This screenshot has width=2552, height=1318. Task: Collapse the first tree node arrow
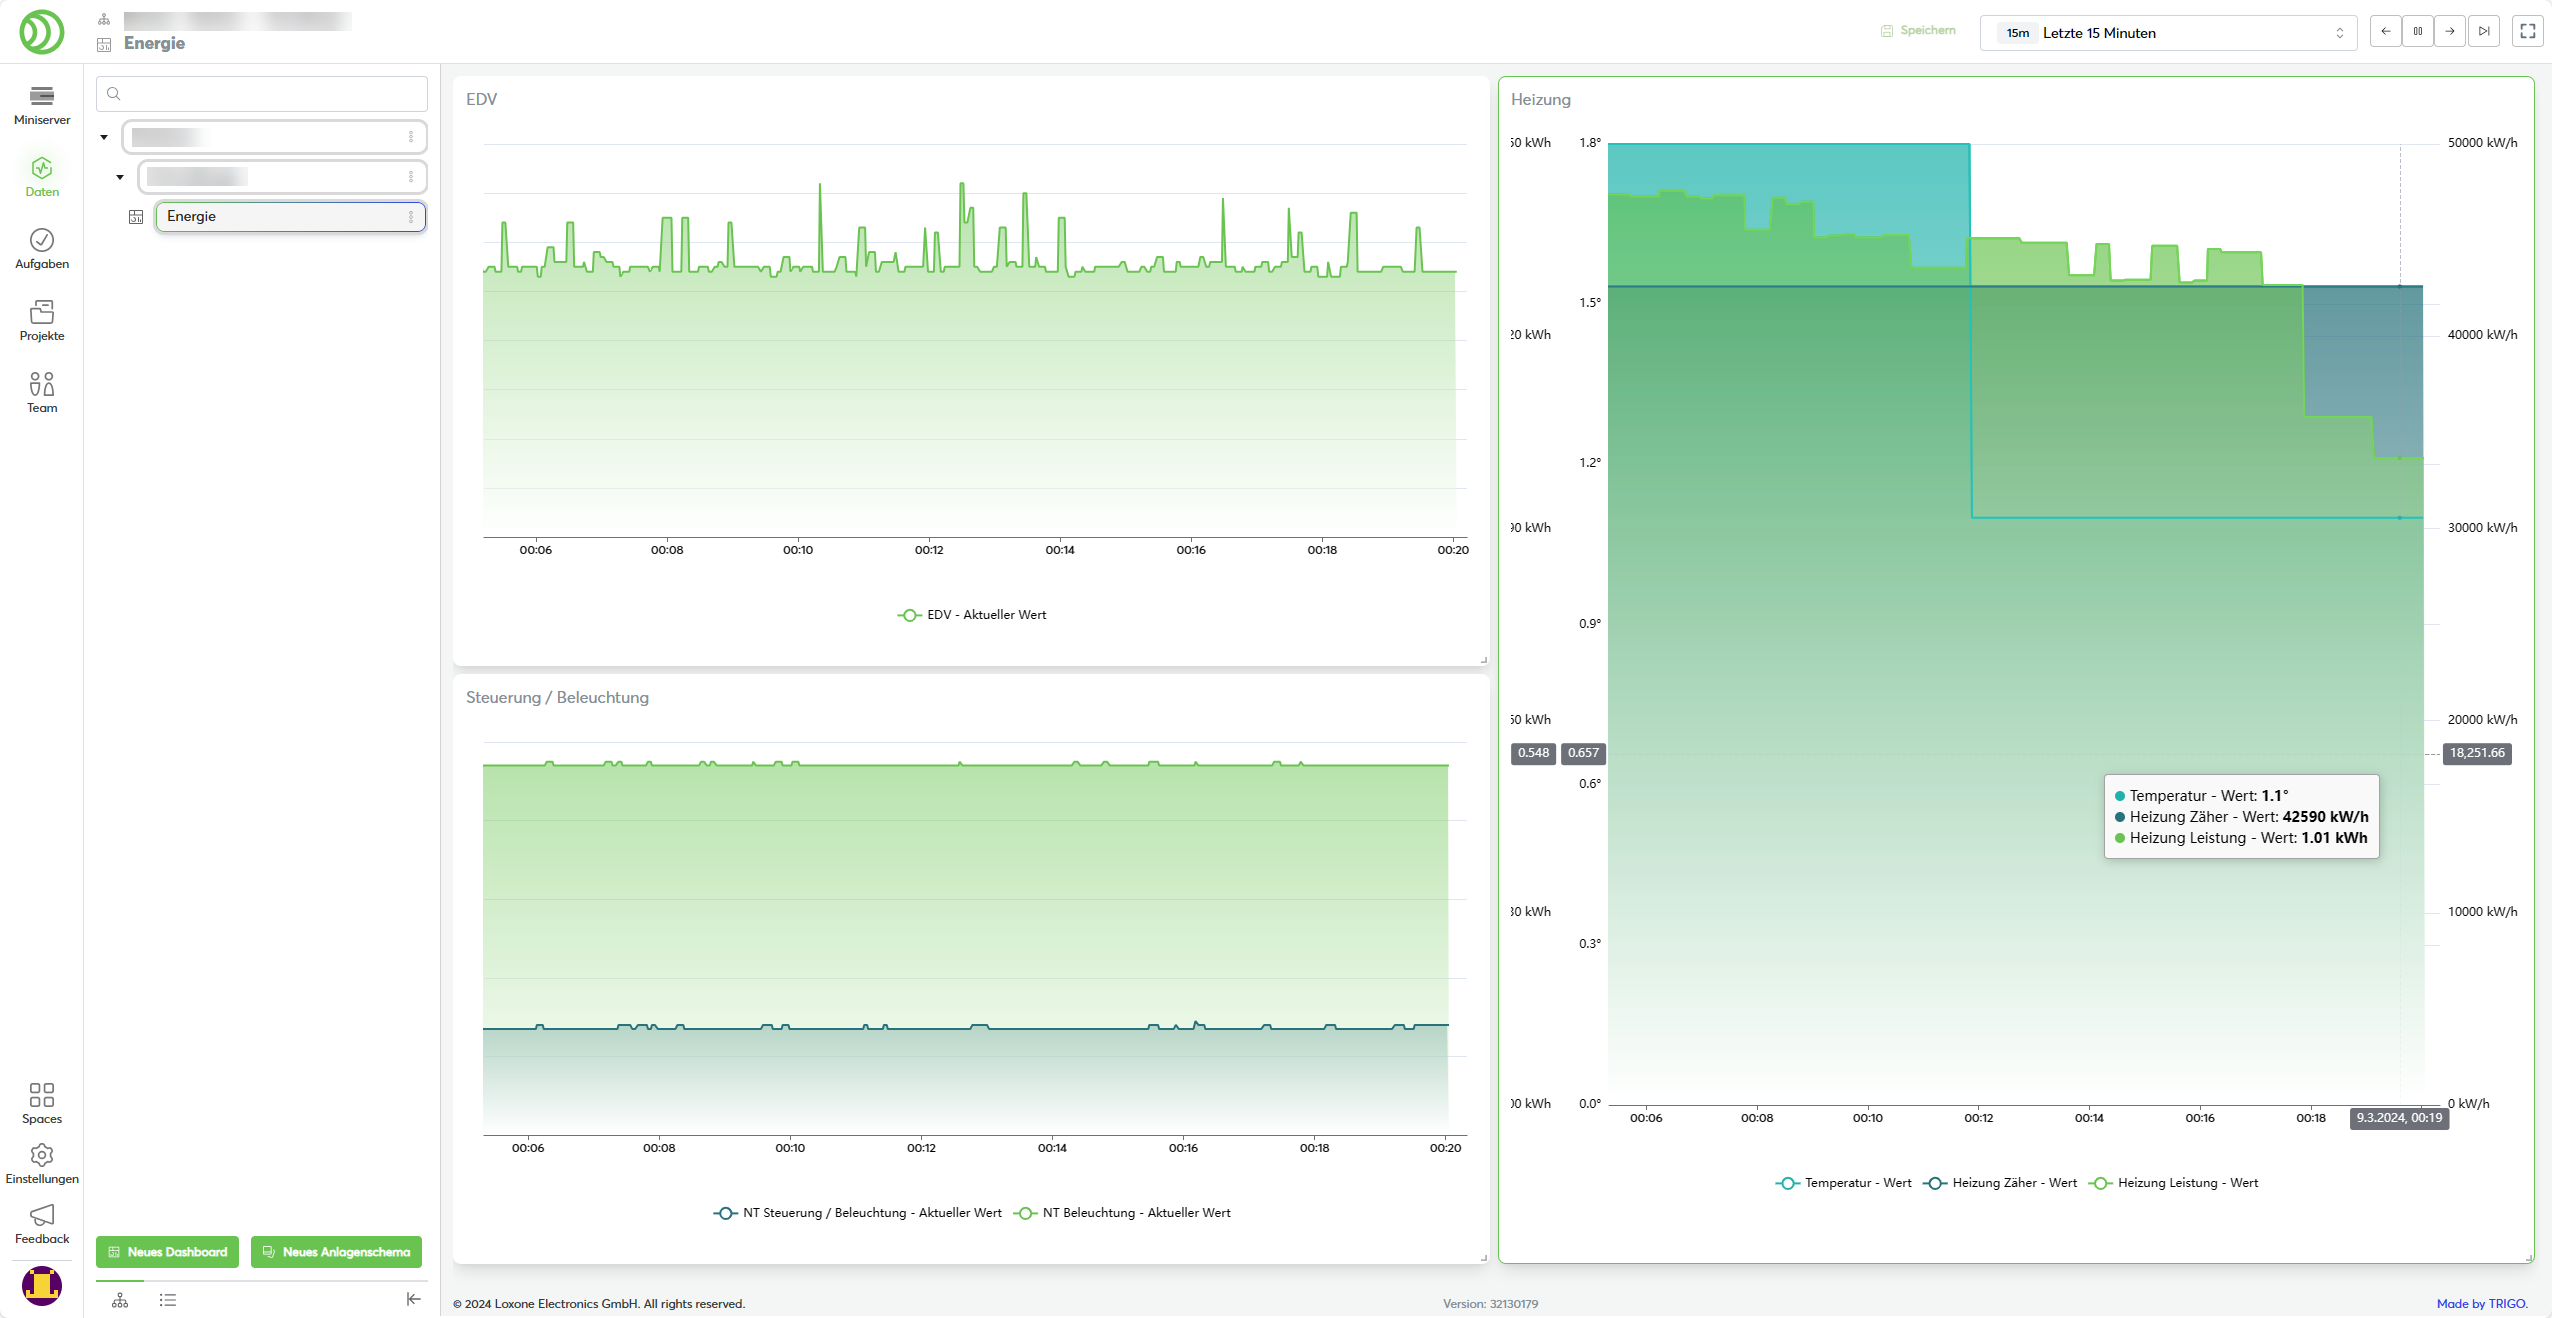click(x=104, y=137)
